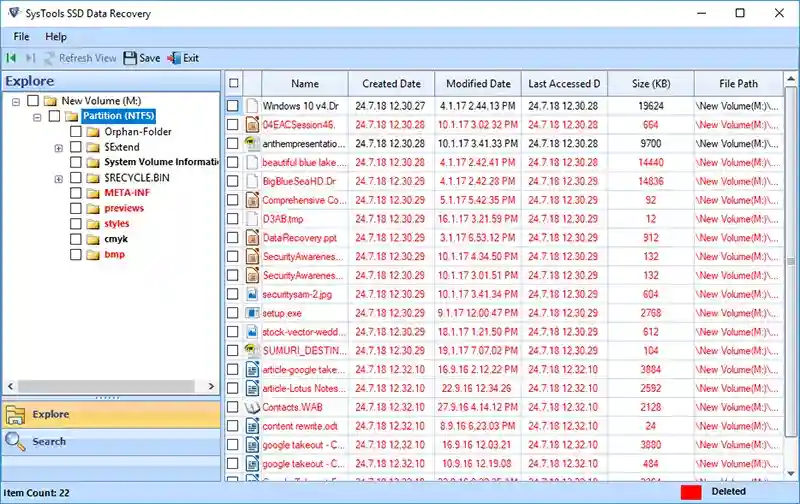Tick checkbox for setup.exe row
The image size is (800, 504).
tap(233, 313)
